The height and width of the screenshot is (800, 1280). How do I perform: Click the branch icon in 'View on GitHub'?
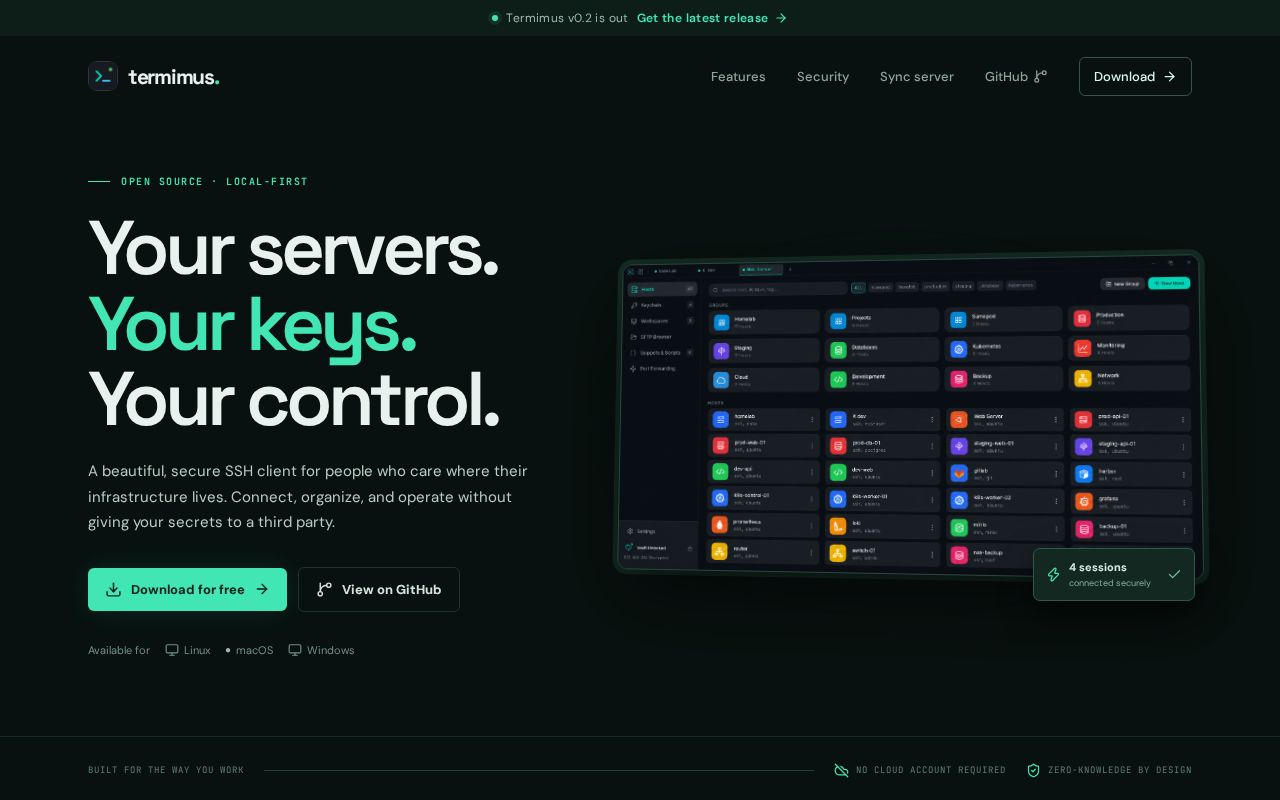[324, 589]
